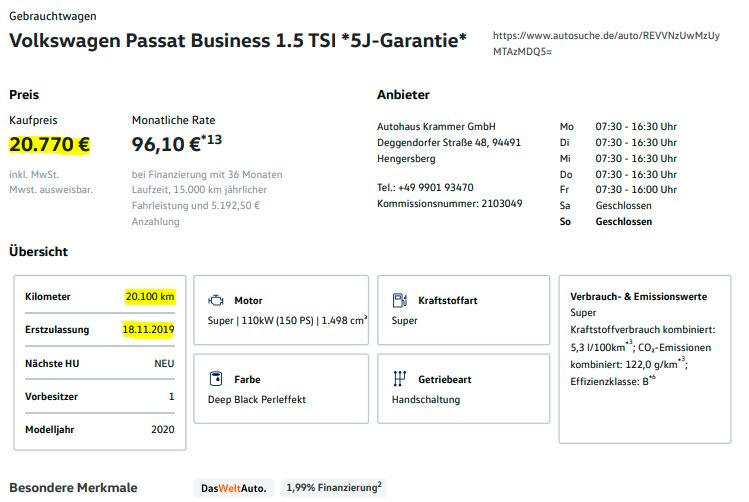Open the autosuche.de vehicle URL link
This screenshot has height=502, width=749.
[x=606, y=43]
